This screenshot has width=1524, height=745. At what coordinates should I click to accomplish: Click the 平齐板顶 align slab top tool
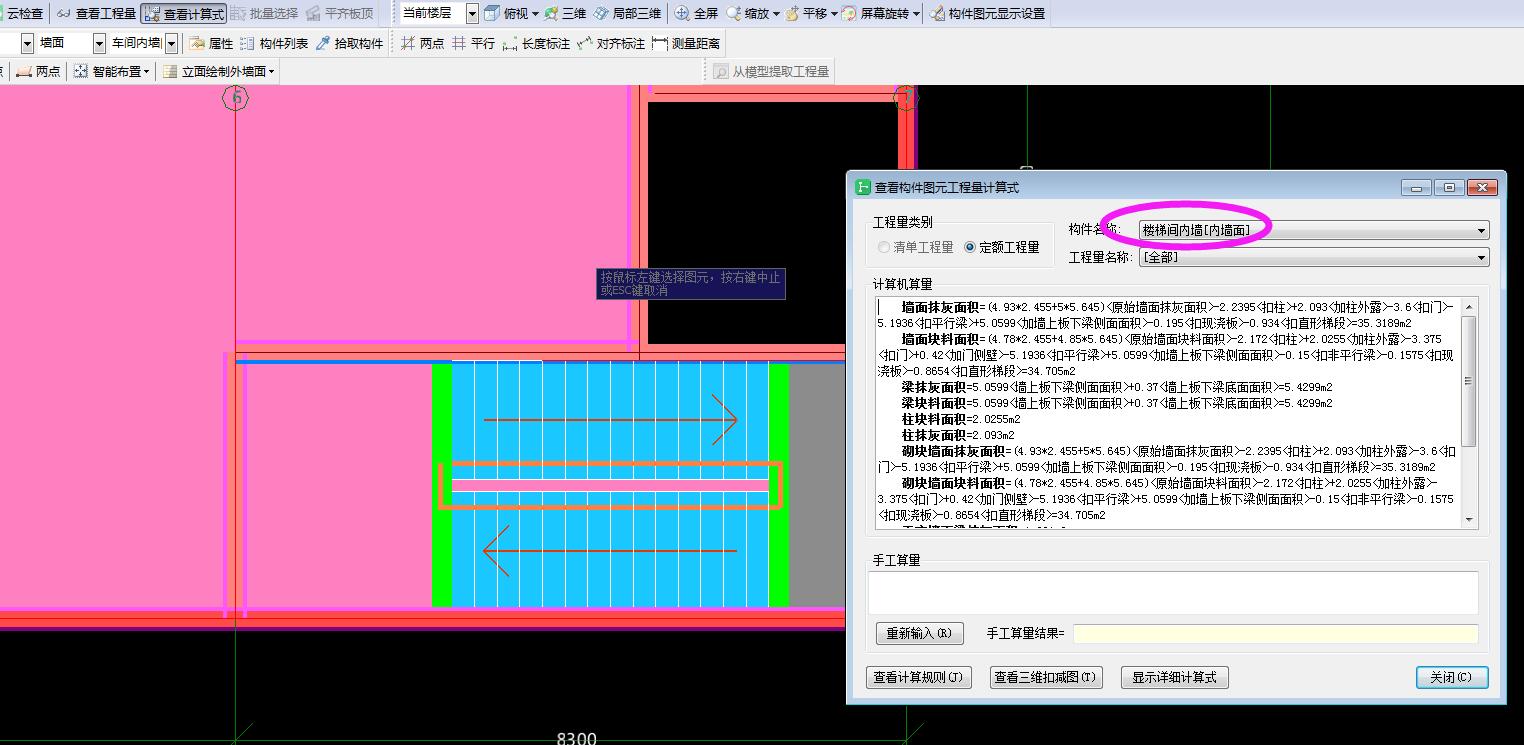(x=339, y=13)
